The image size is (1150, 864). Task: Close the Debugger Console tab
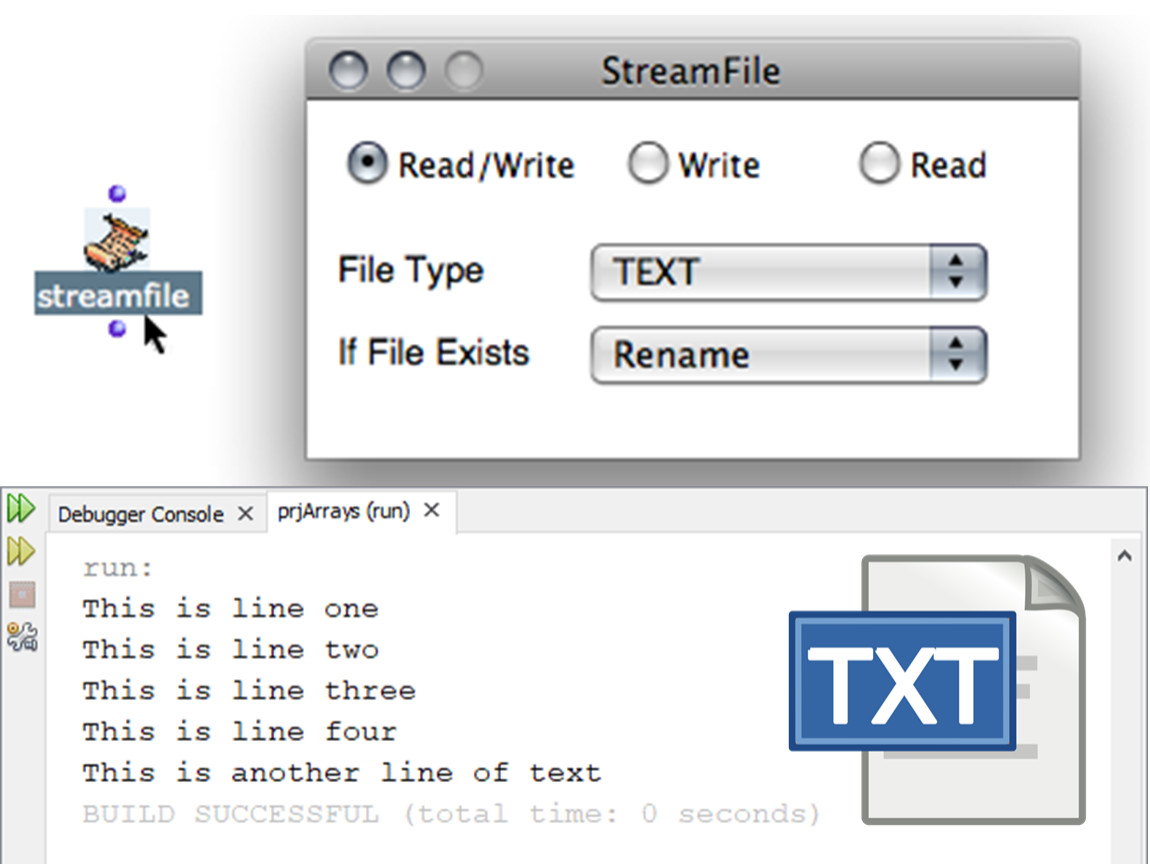coord(245,515)
